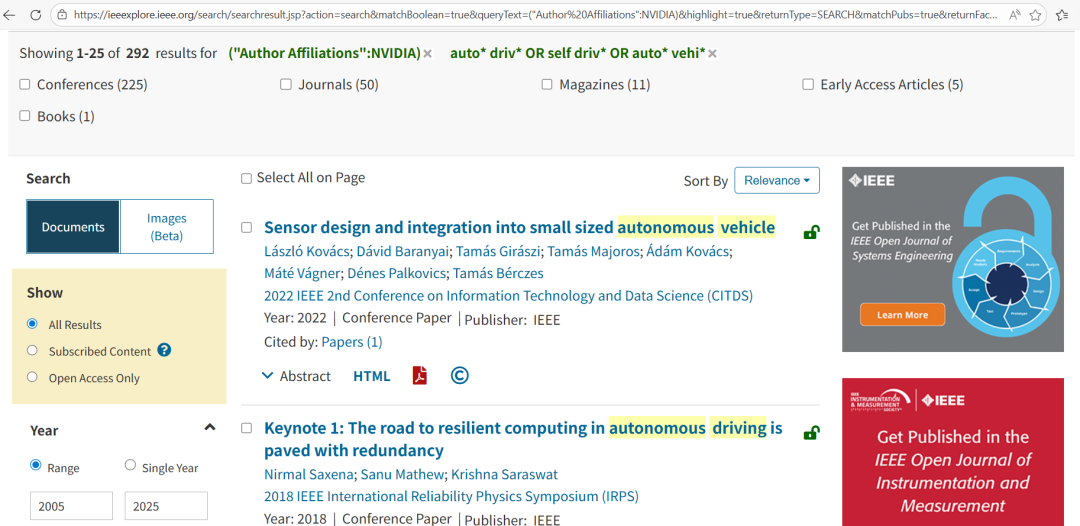Screen dimensions: 1080x526
Task: Collapse the Year filter section
Action: (210, 428)
